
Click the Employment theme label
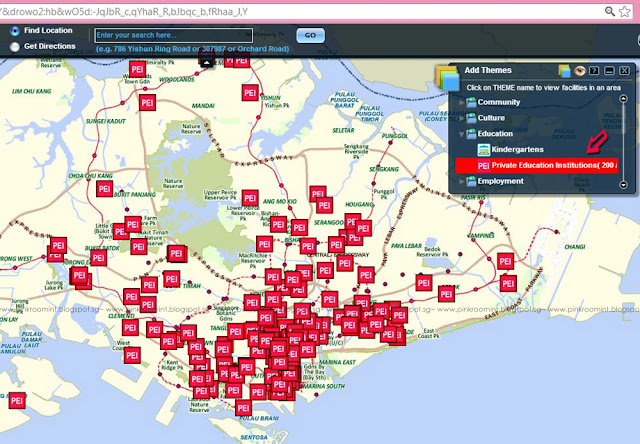500,181
